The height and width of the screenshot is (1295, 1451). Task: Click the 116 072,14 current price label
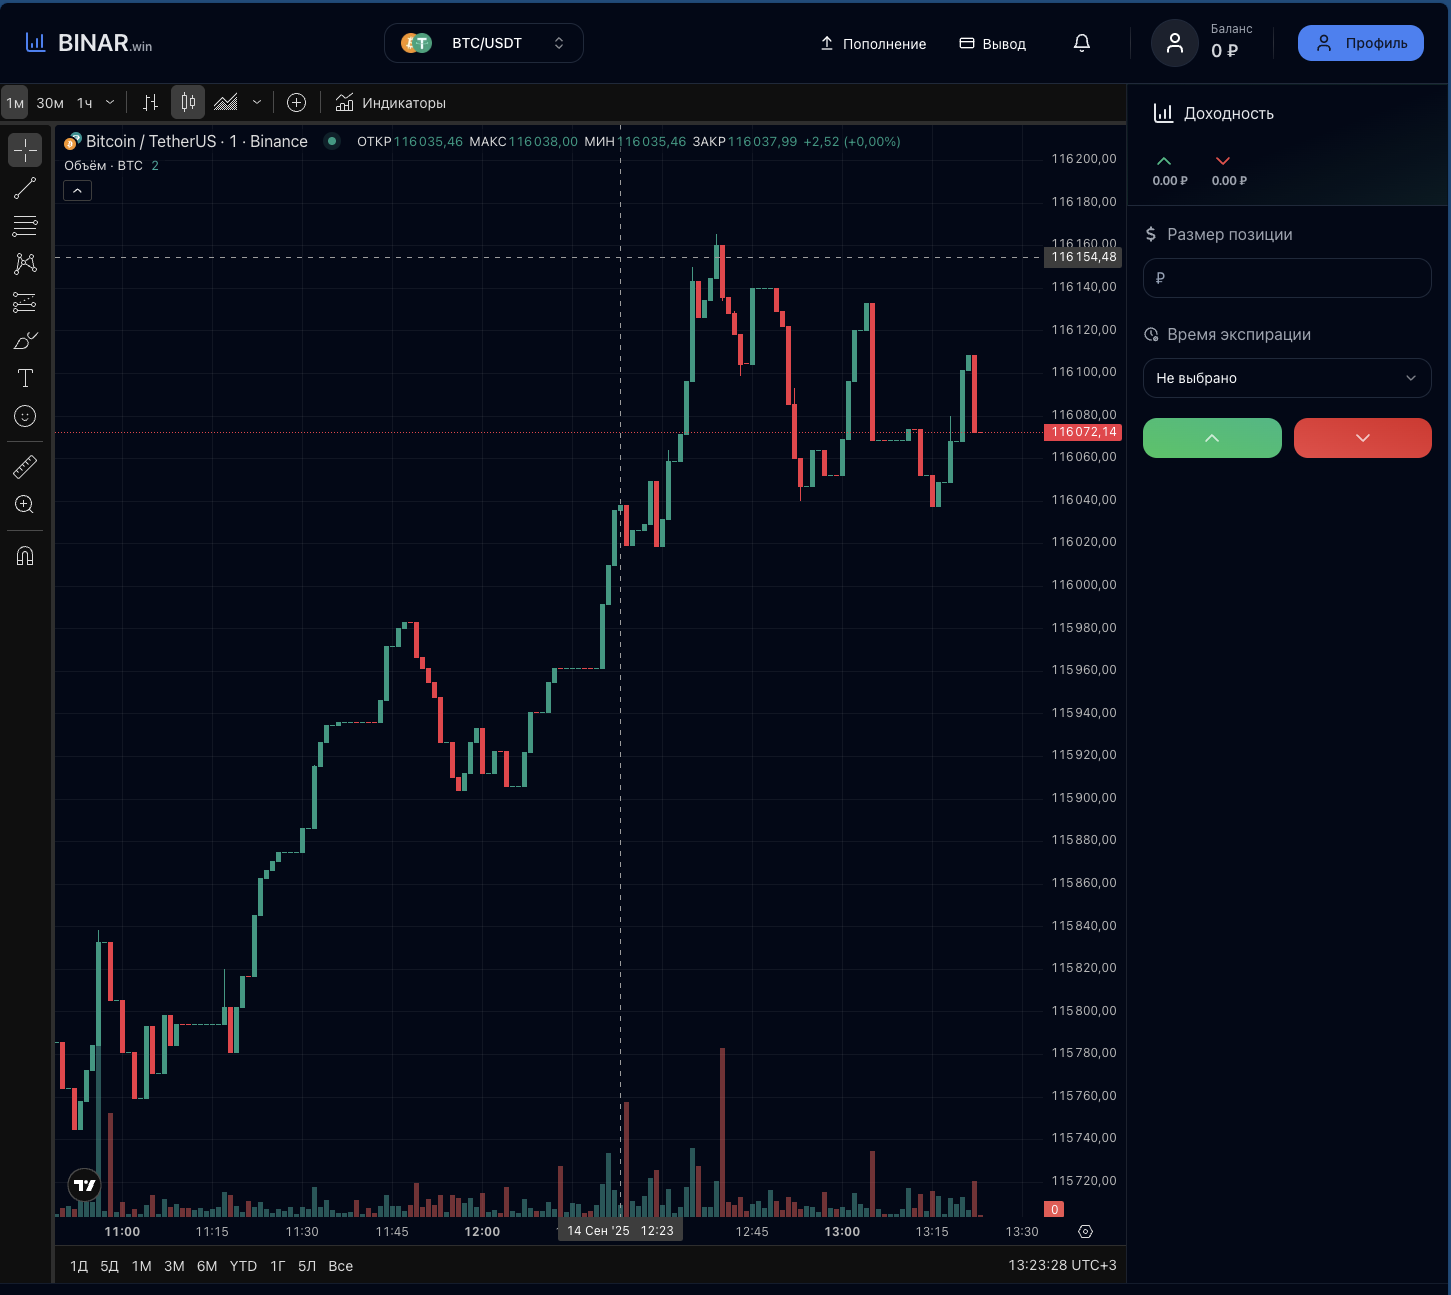coord(1082,432)
